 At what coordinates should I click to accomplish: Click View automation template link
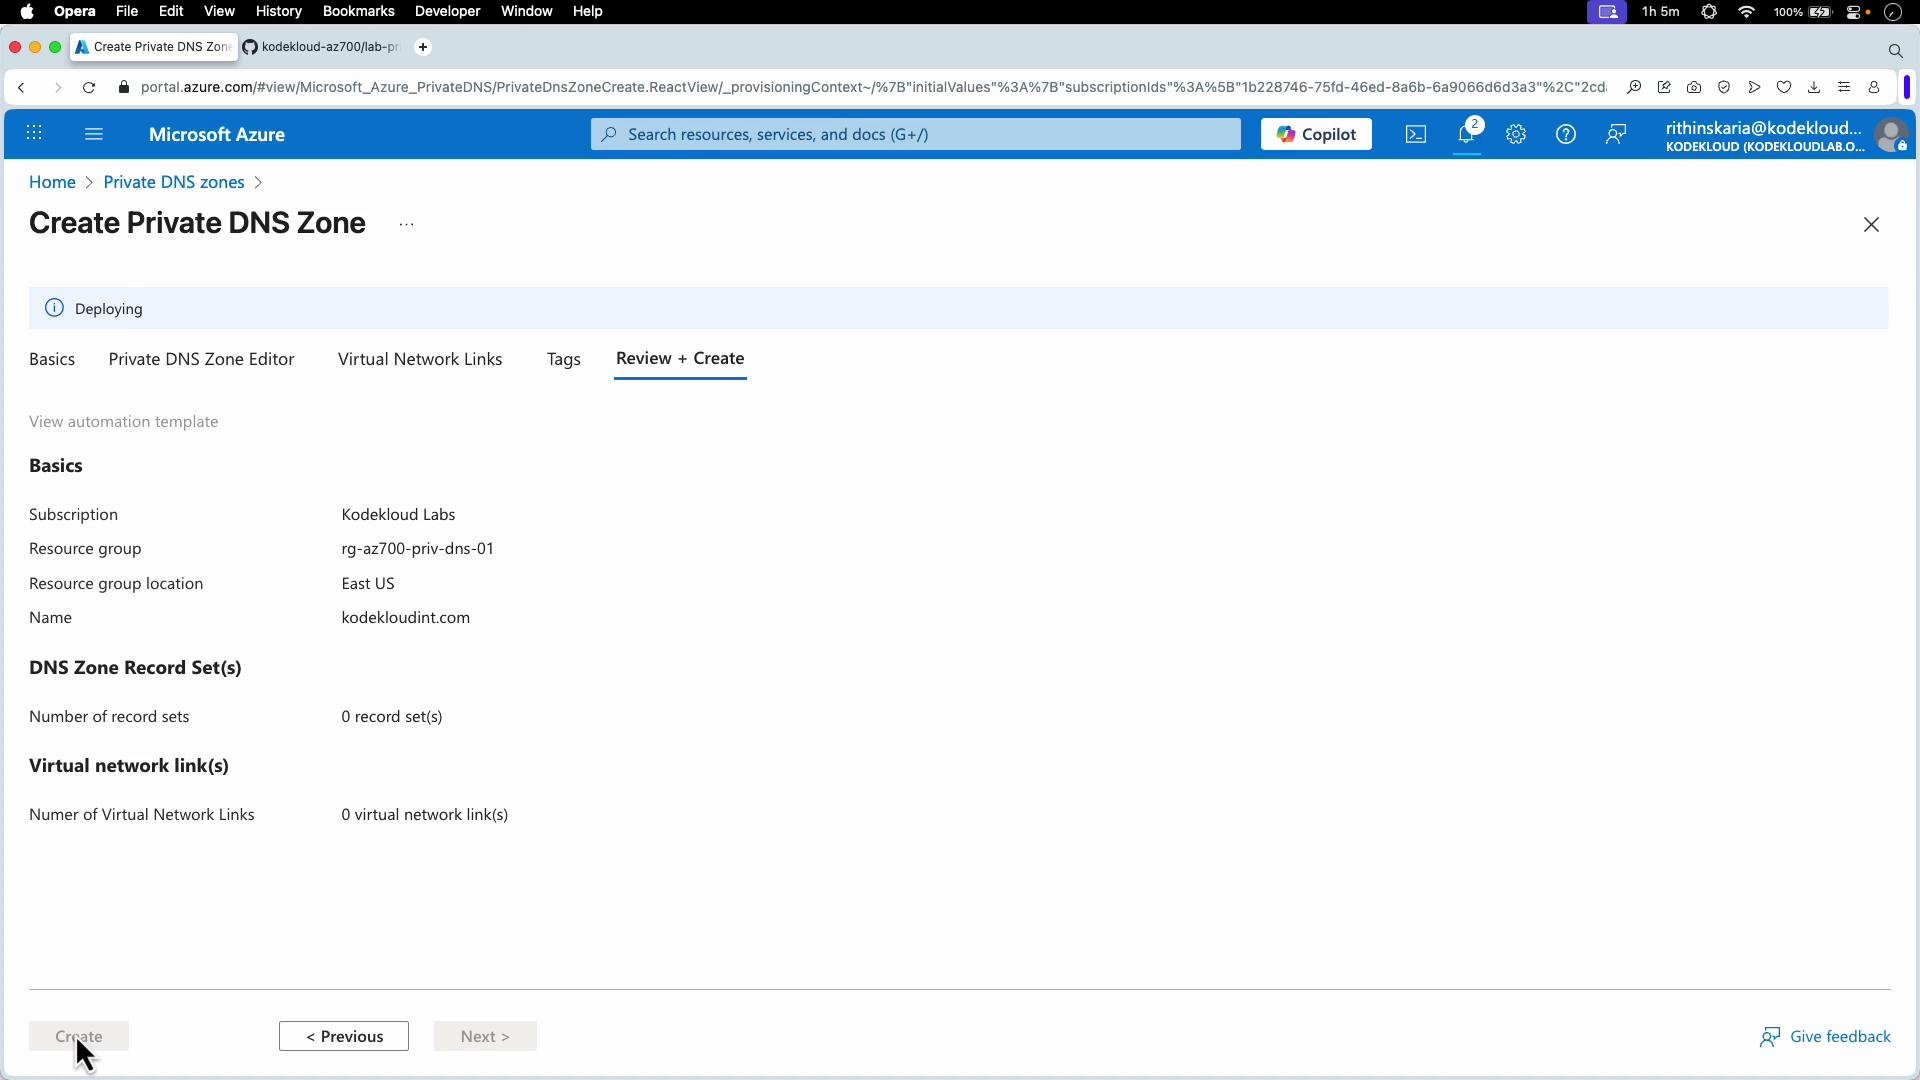124,422
